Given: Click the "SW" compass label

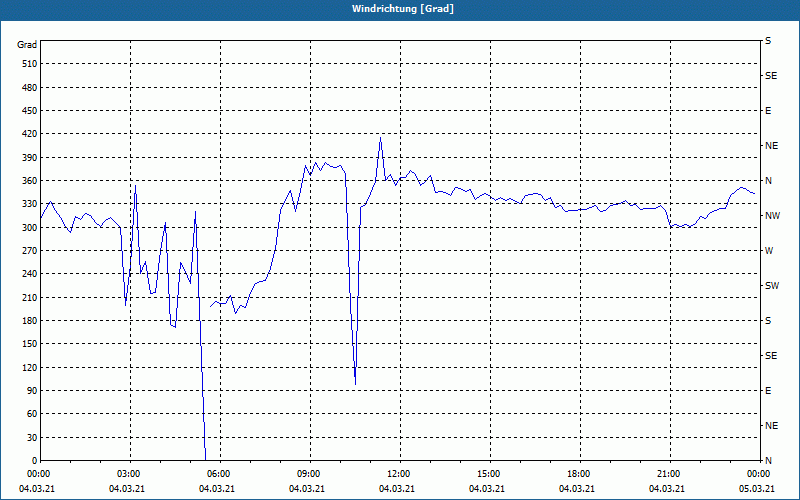Looking at the screenshot, I should click(x=772, y=286).
